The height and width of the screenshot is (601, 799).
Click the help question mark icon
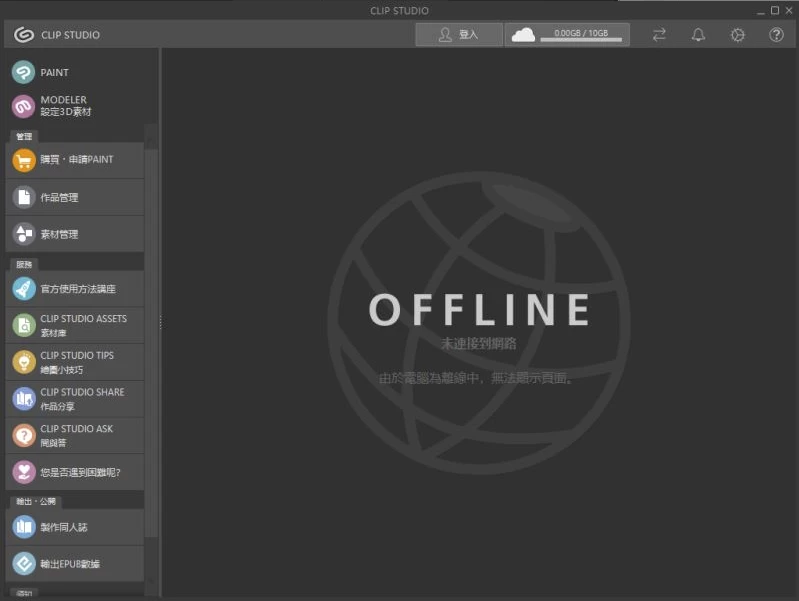click(x=776, y=35)
